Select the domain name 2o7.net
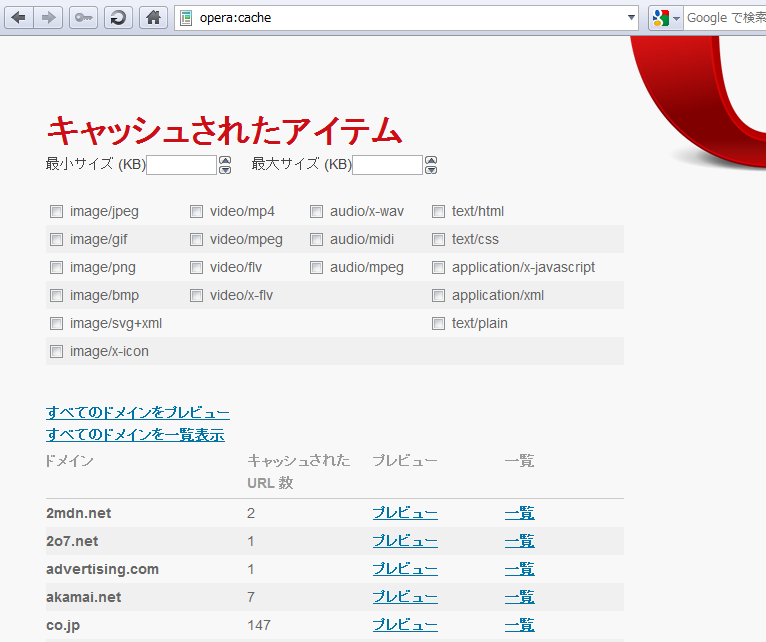Screen dimensions: 766x642 (x=72, y=541)
